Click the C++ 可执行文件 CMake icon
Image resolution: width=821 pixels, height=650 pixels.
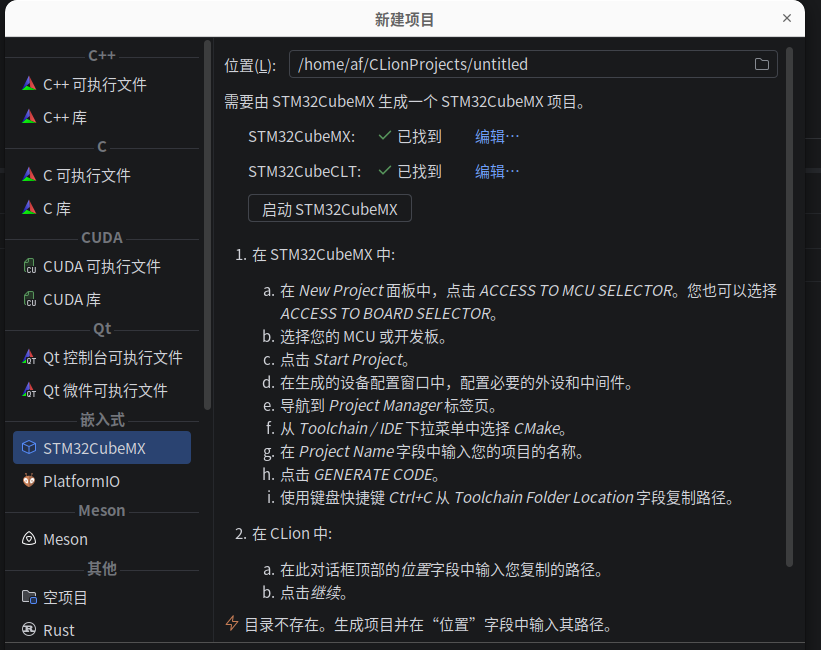coord(29,84)
